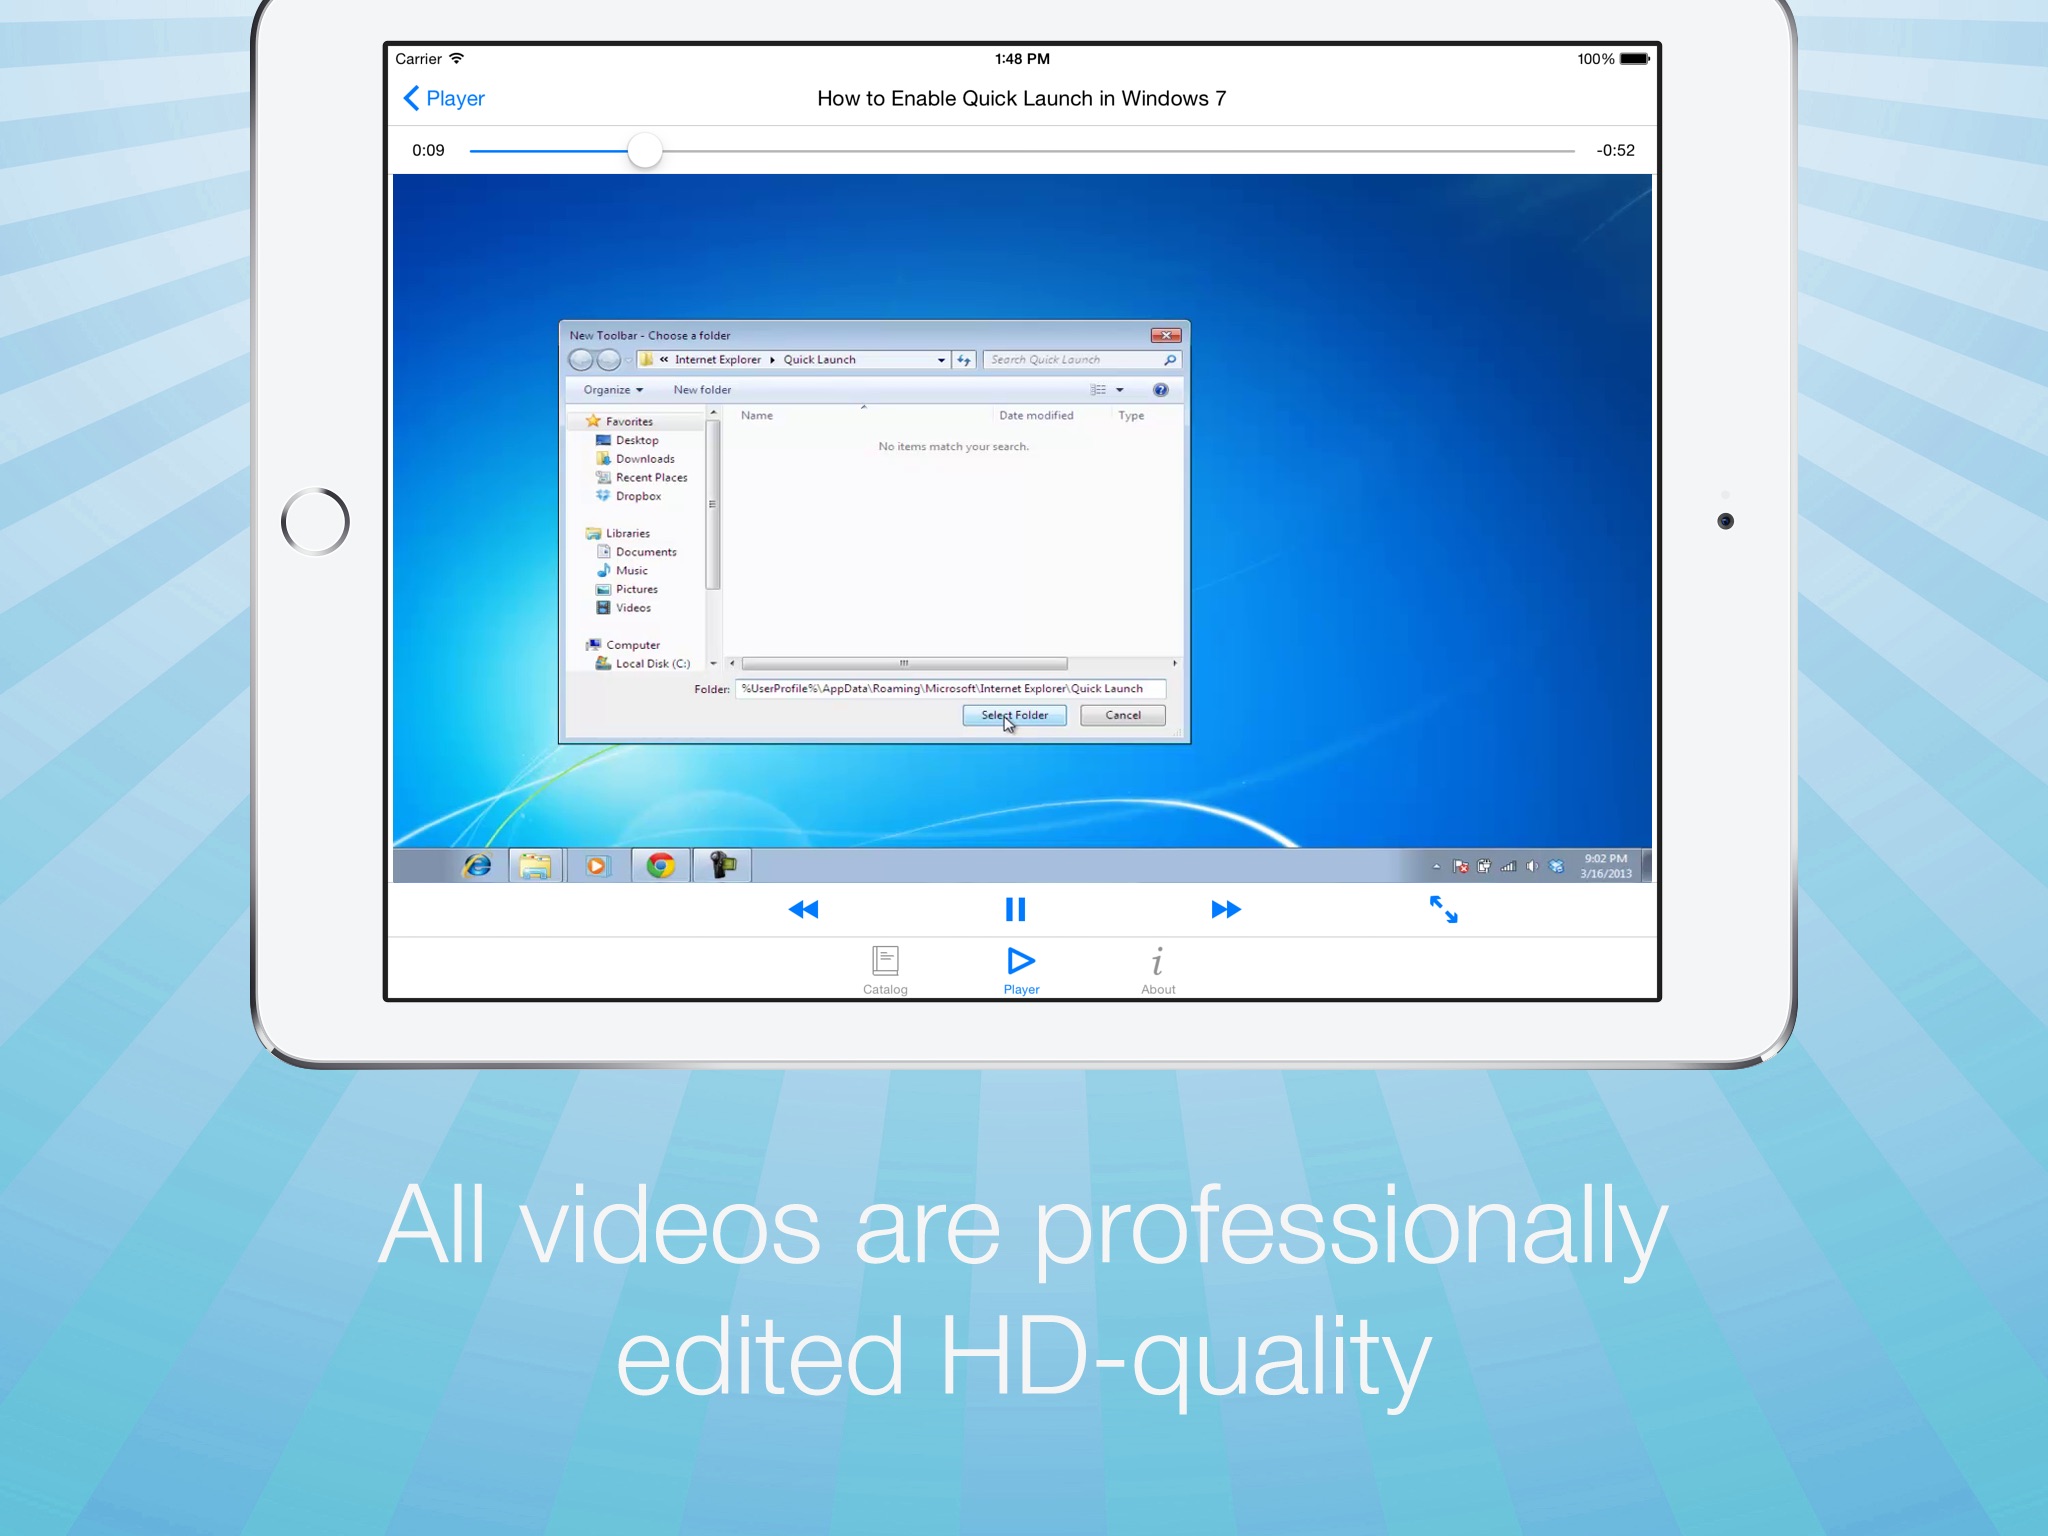Click the Select Folder button

point(1014,715)
